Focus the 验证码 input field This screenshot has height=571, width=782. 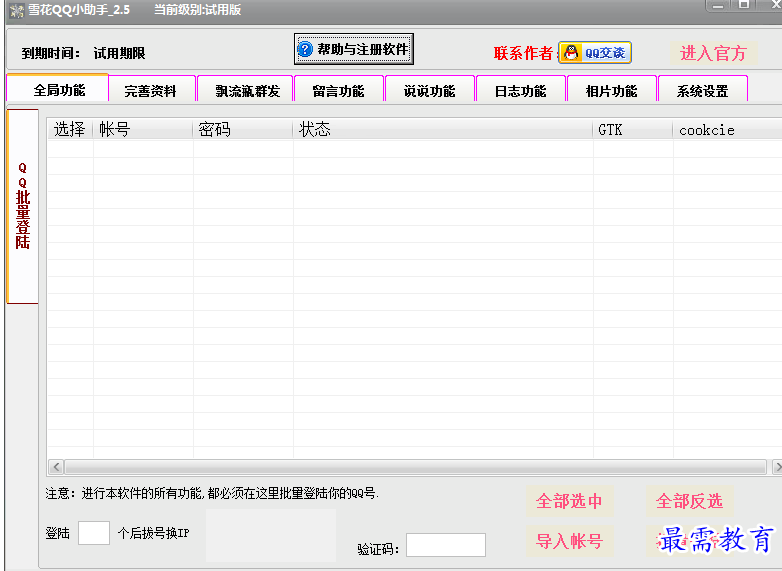446,545
